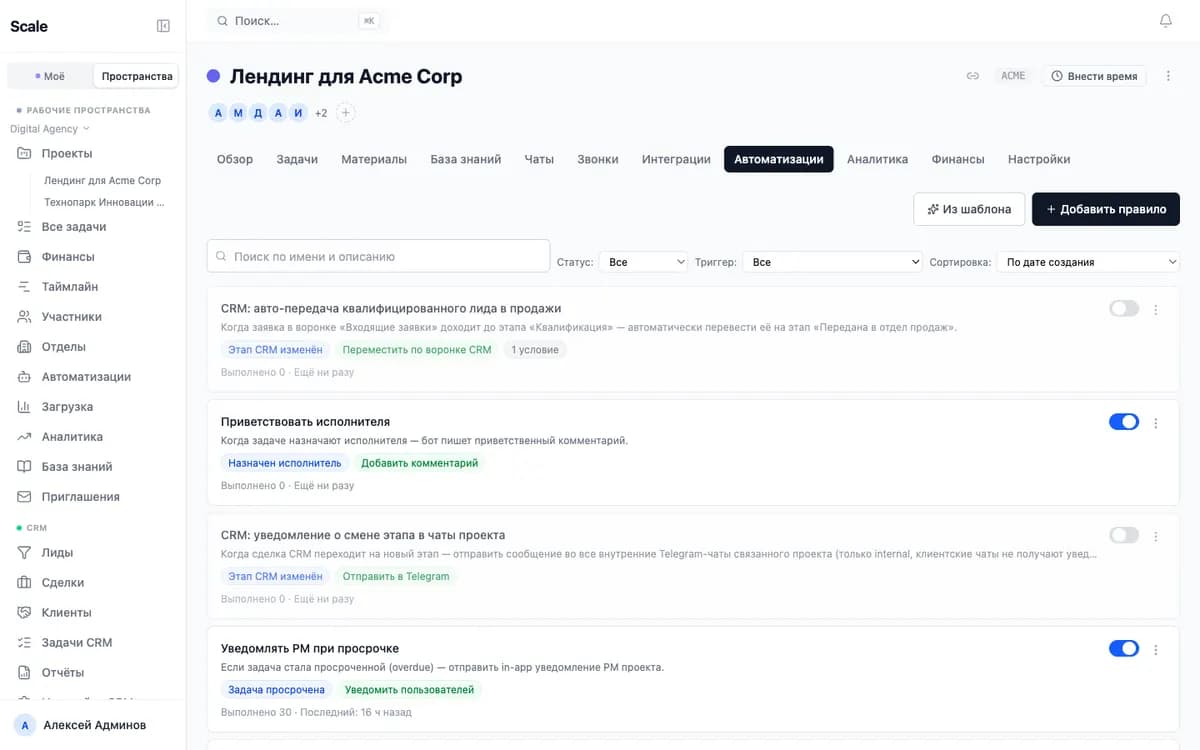
Task: Select the Пространства sidebar tab
Action: (137, 76)
